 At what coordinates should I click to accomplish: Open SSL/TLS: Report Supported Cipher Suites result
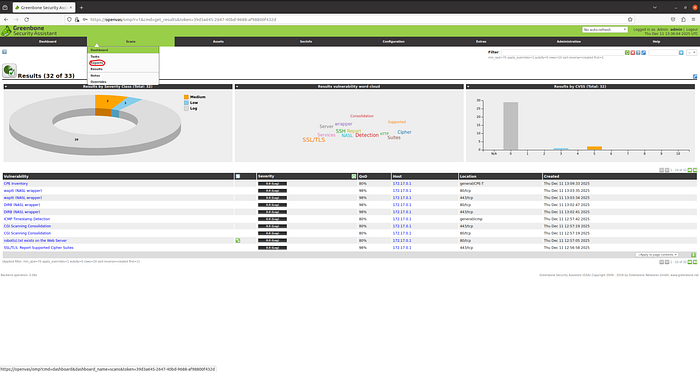click(x=38, y=248)
